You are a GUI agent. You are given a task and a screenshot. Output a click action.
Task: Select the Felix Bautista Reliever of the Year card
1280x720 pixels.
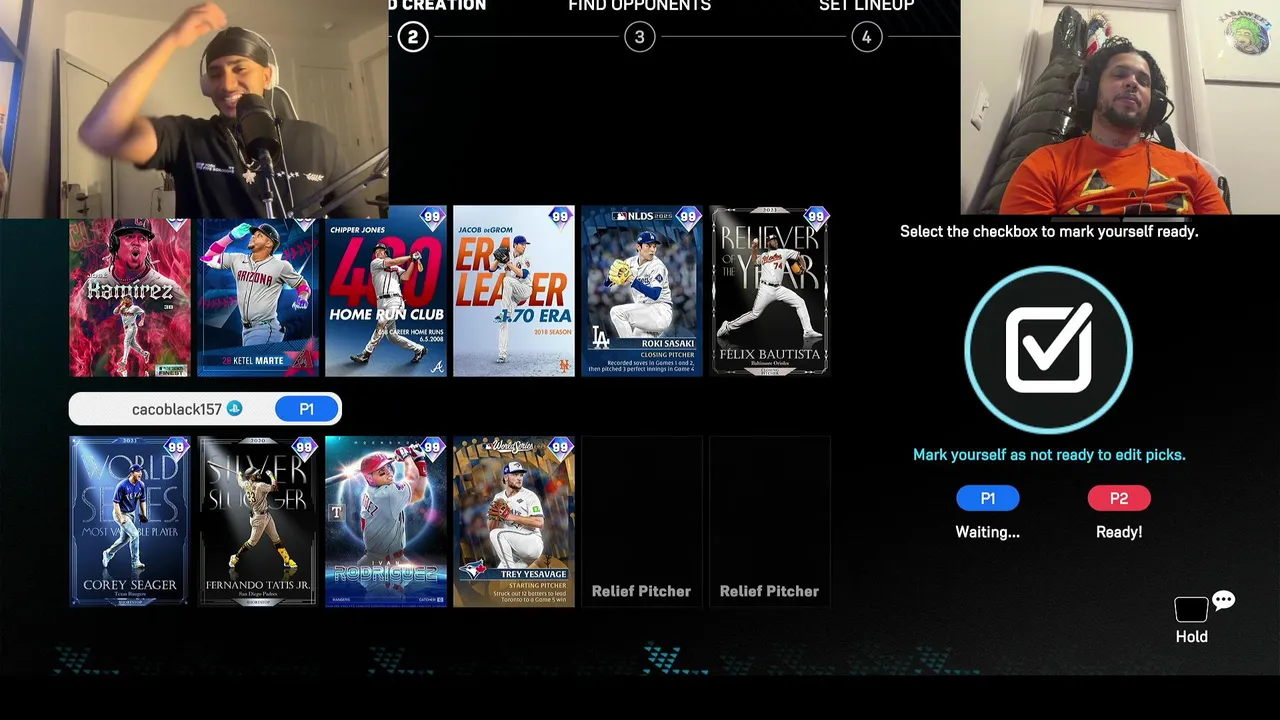(x=770, y=291)
